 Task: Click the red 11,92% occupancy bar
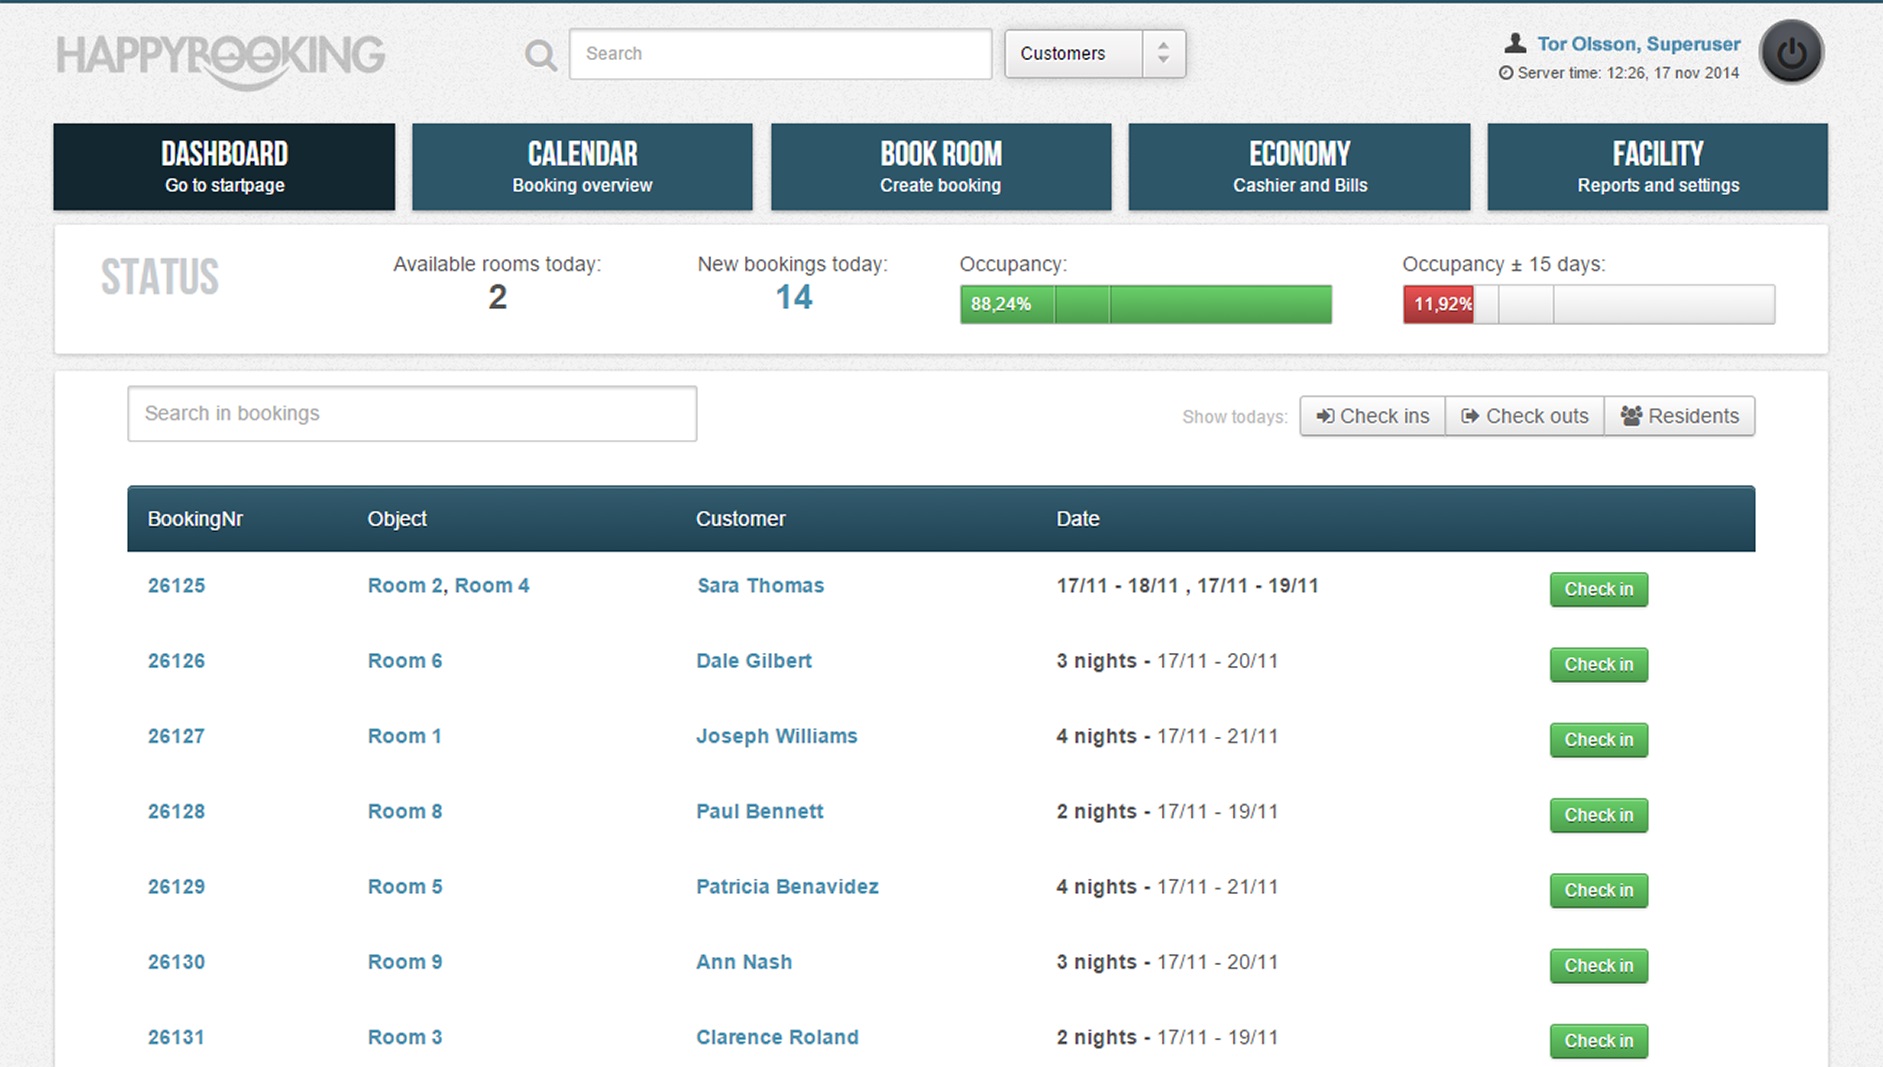tap(1438, 304)
